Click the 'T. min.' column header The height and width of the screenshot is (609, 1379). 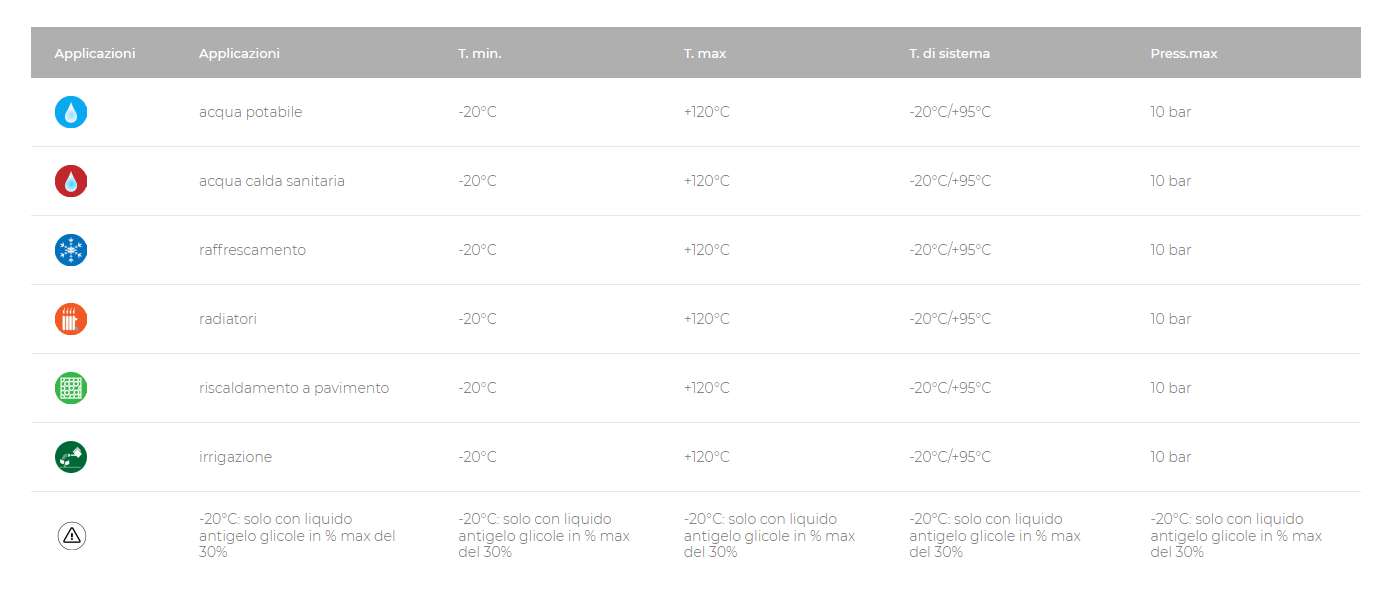click(x=480, y=53)
